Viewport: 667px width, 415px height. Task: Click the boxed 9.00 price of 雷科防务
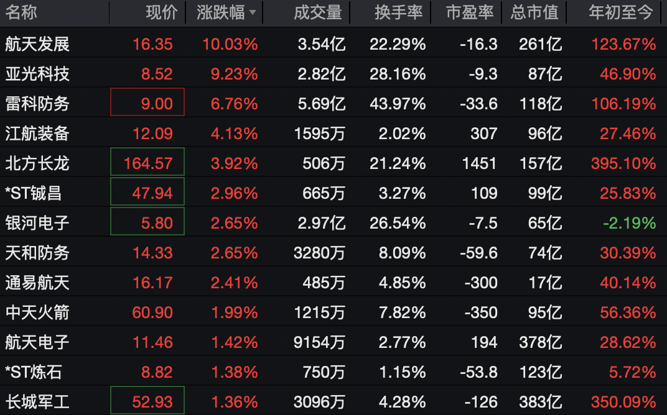click(x=148, y=104)
